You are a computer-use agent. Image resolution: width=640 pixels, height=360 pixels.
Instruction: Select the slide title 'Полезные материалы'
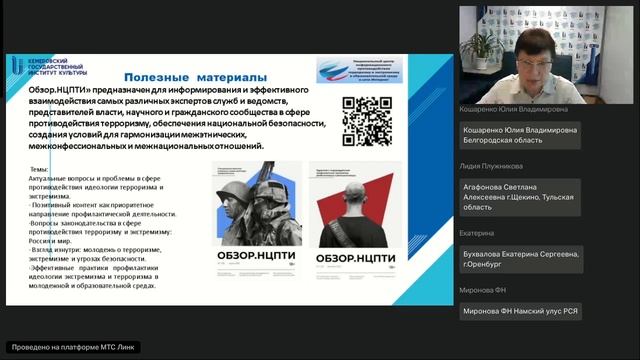[x=196, y=77]
